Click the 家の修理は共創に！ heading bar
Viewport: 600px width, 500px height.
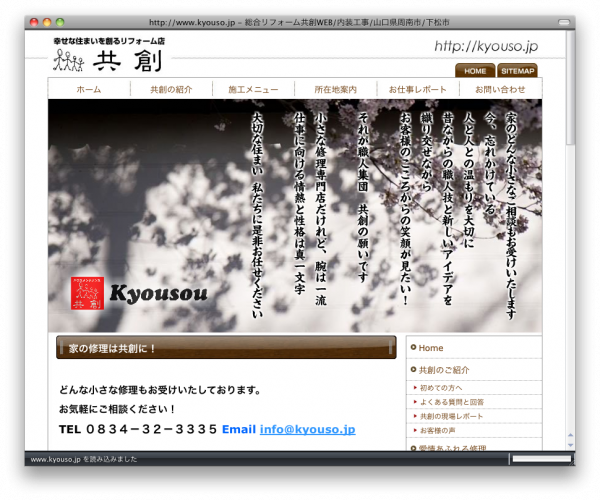coord(226,348)
